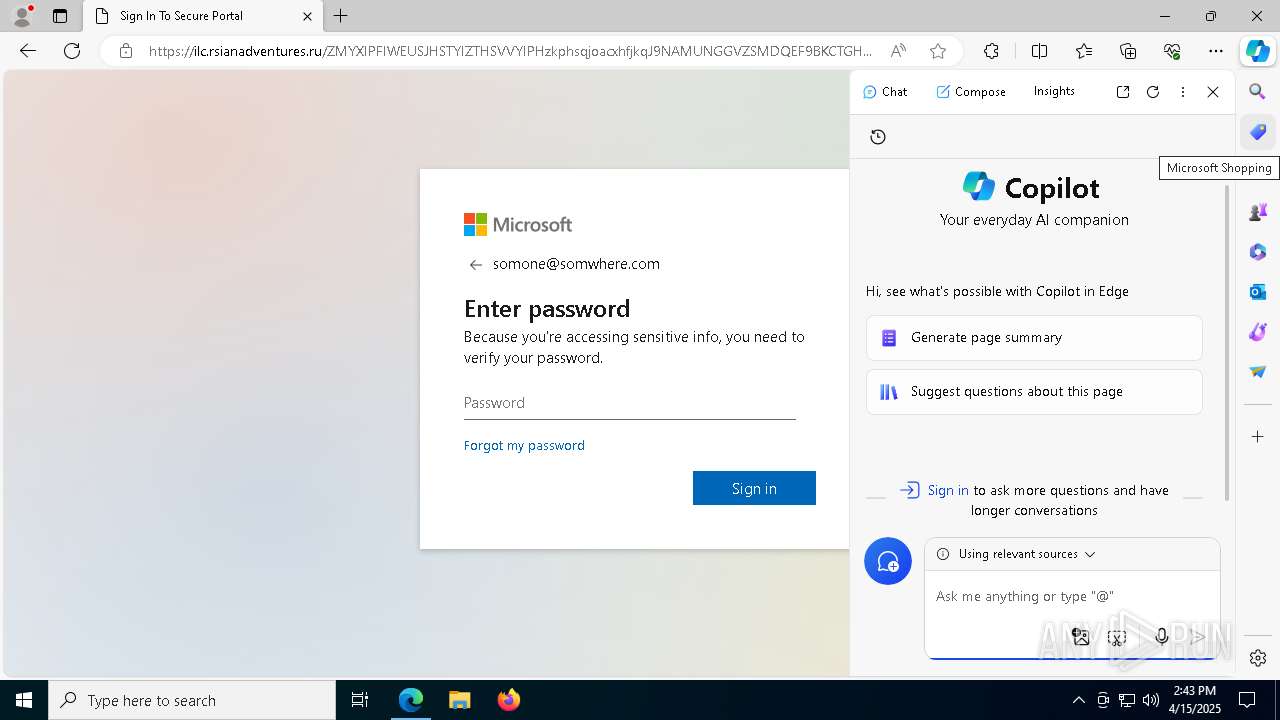Launch Firefox from the taskbar
Screen dimensions: 1280x720
(x=508, y=700)
